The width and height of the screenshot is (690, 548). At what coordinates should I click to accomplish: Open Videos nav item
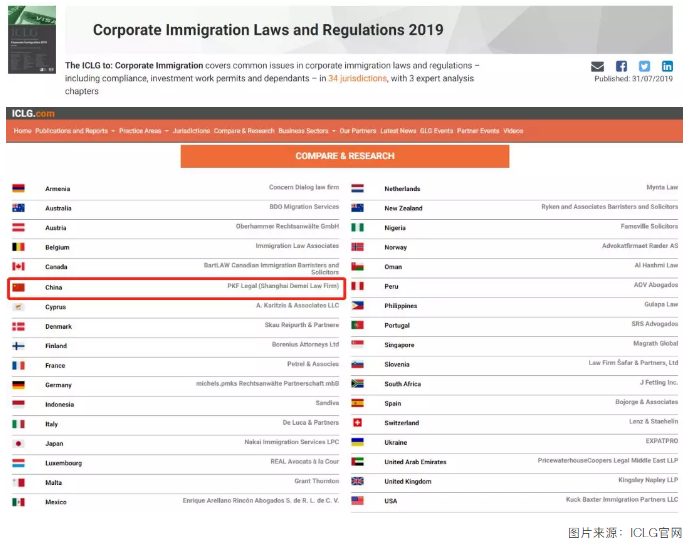(513, 131)
